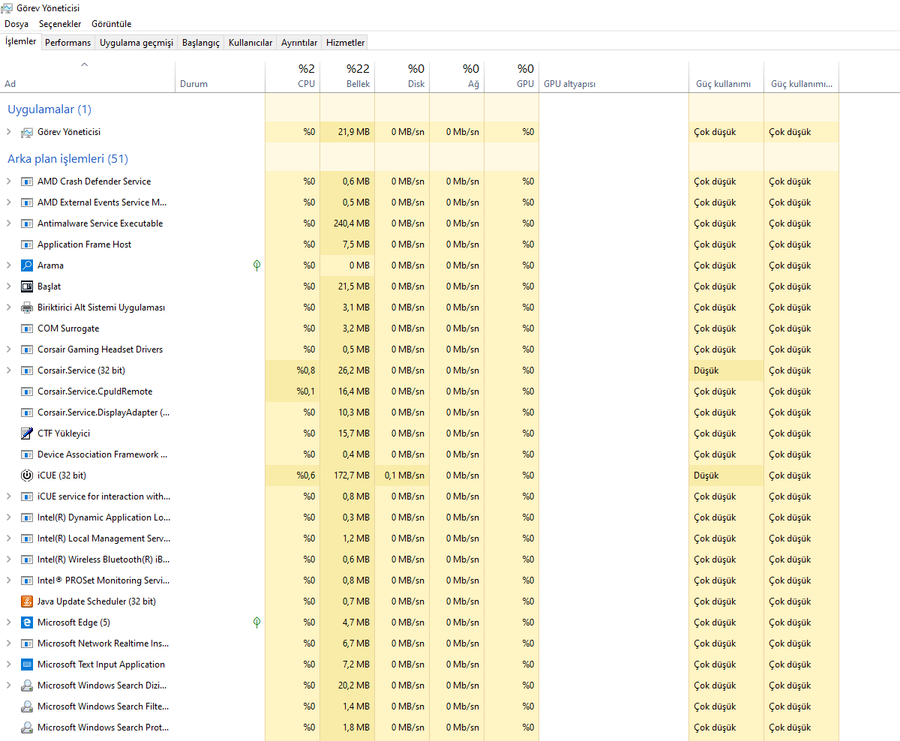This screenshot has width=900, height=741.
Task: Click the Microsoft Edge icon
Action: pos(26,622)
